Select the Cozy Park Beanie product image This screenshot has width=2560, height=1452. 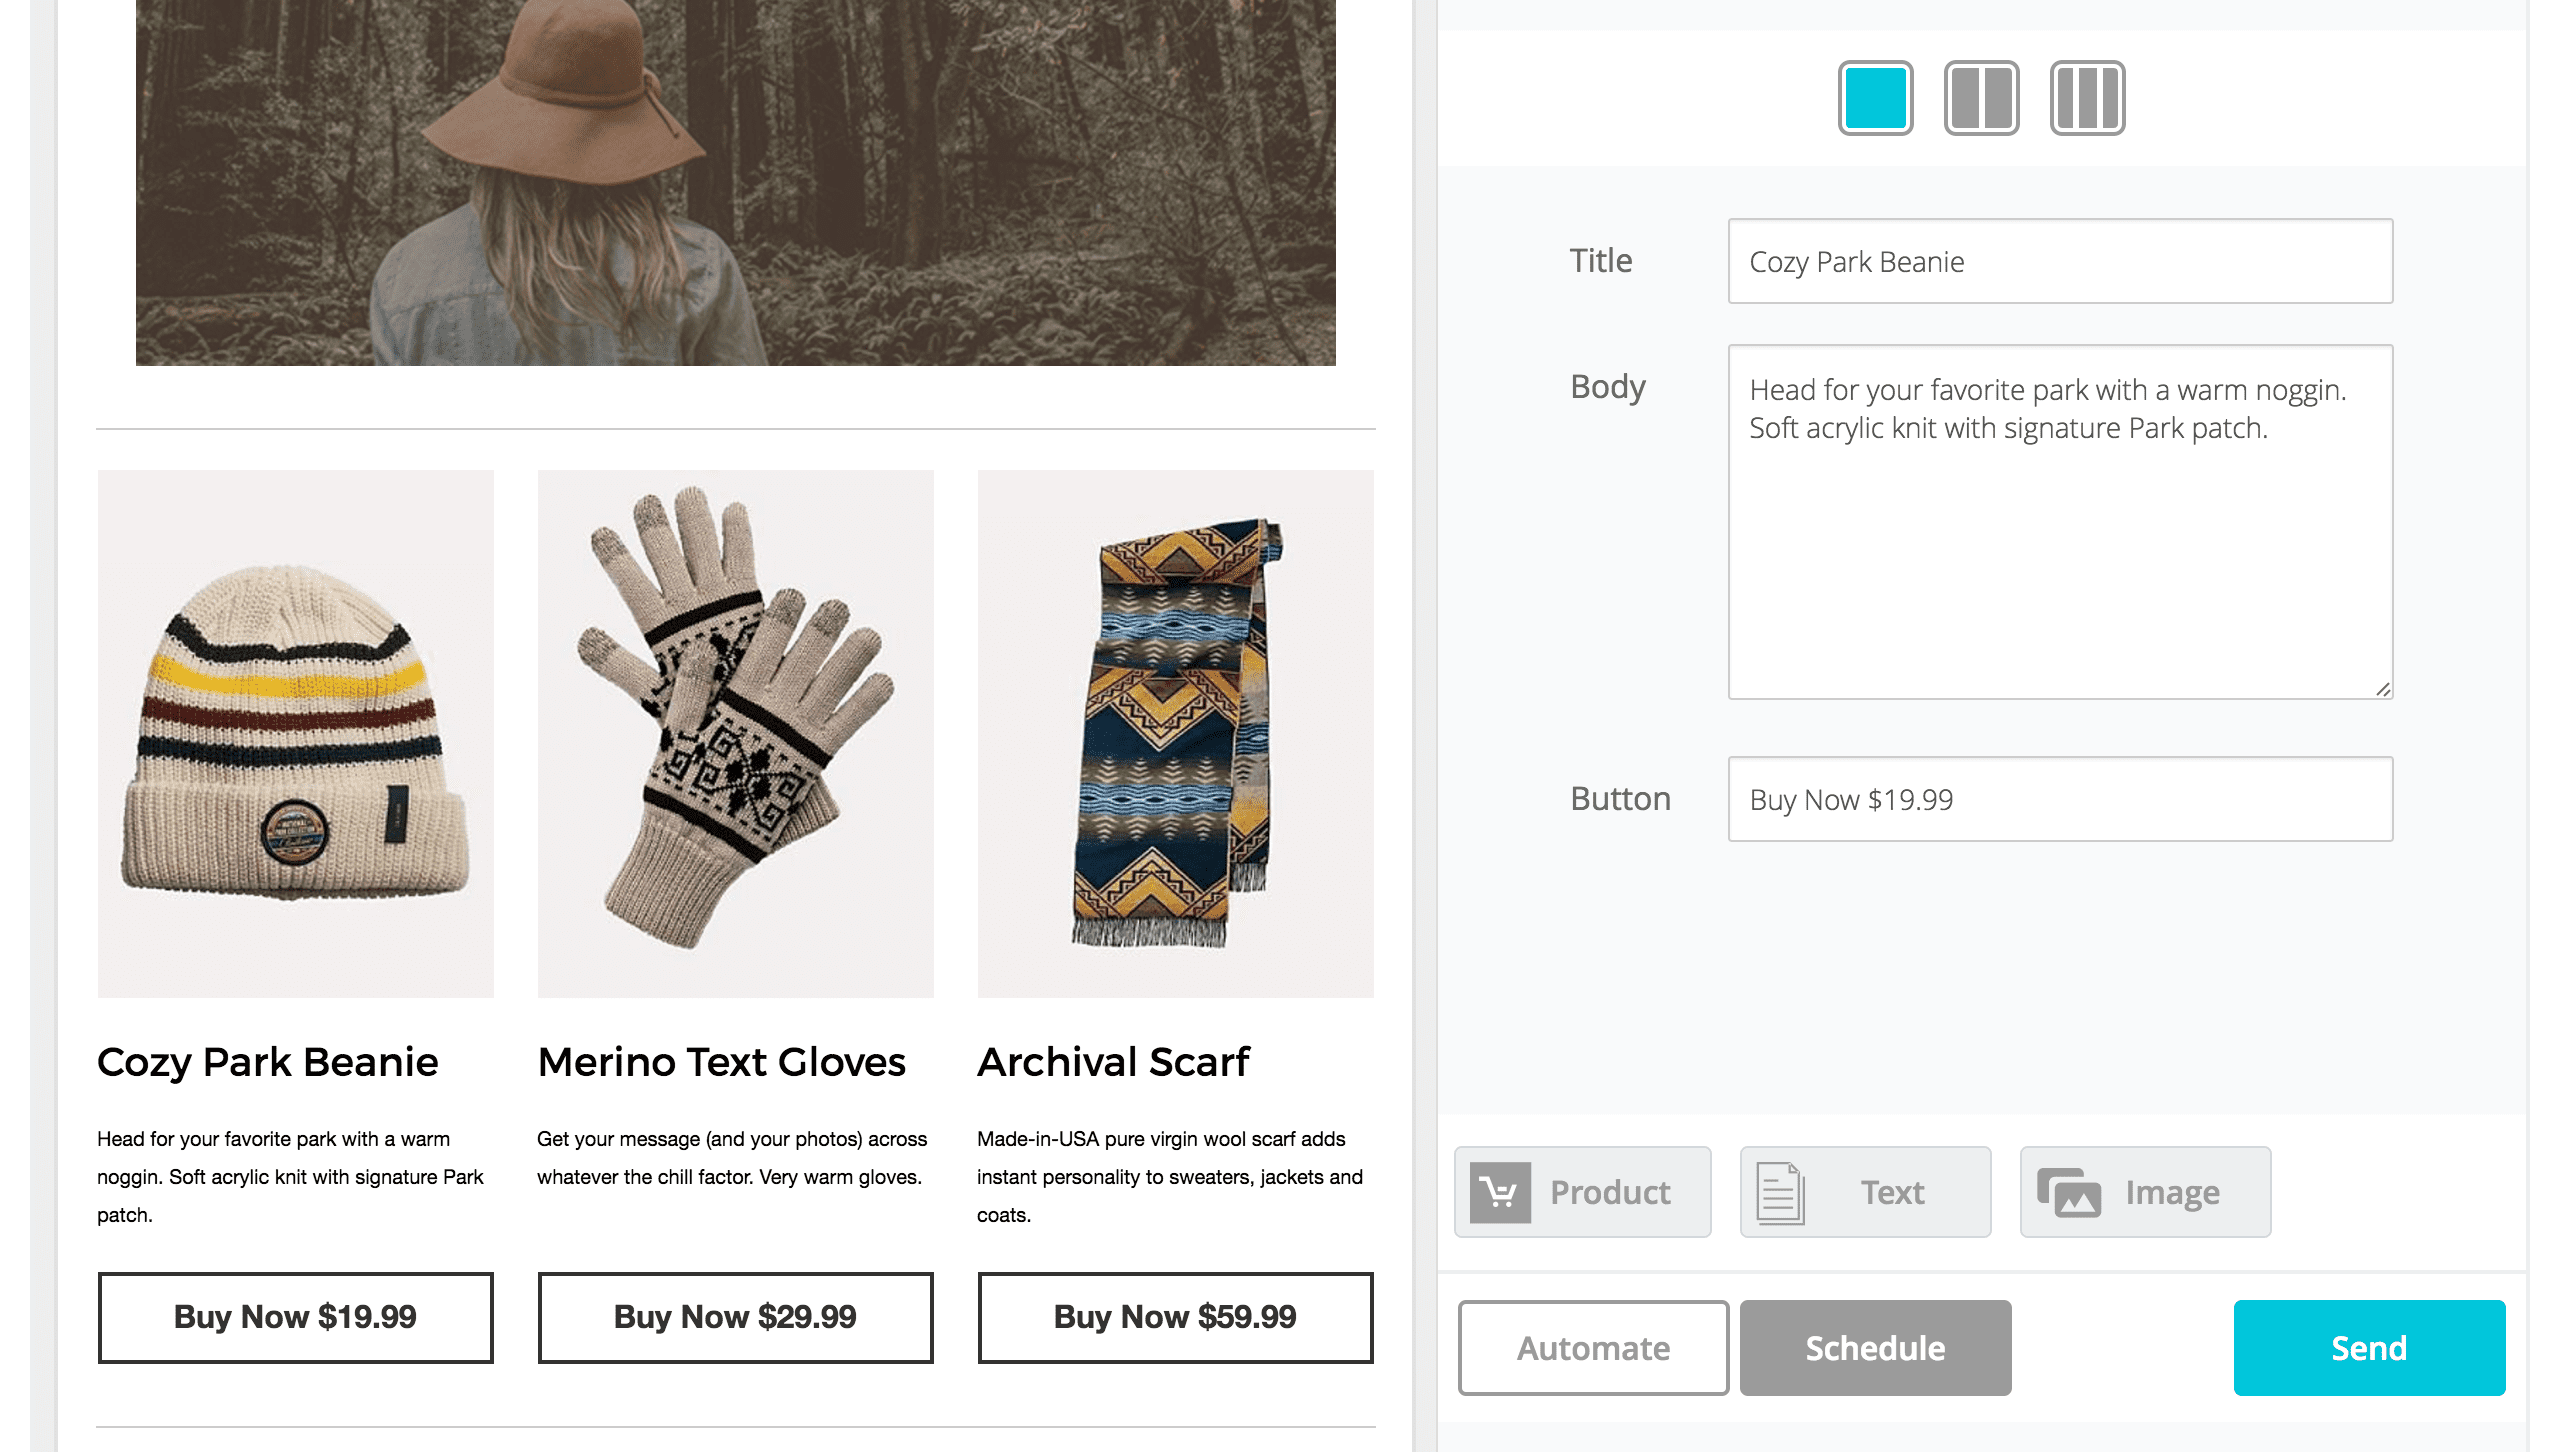[295, 733]
